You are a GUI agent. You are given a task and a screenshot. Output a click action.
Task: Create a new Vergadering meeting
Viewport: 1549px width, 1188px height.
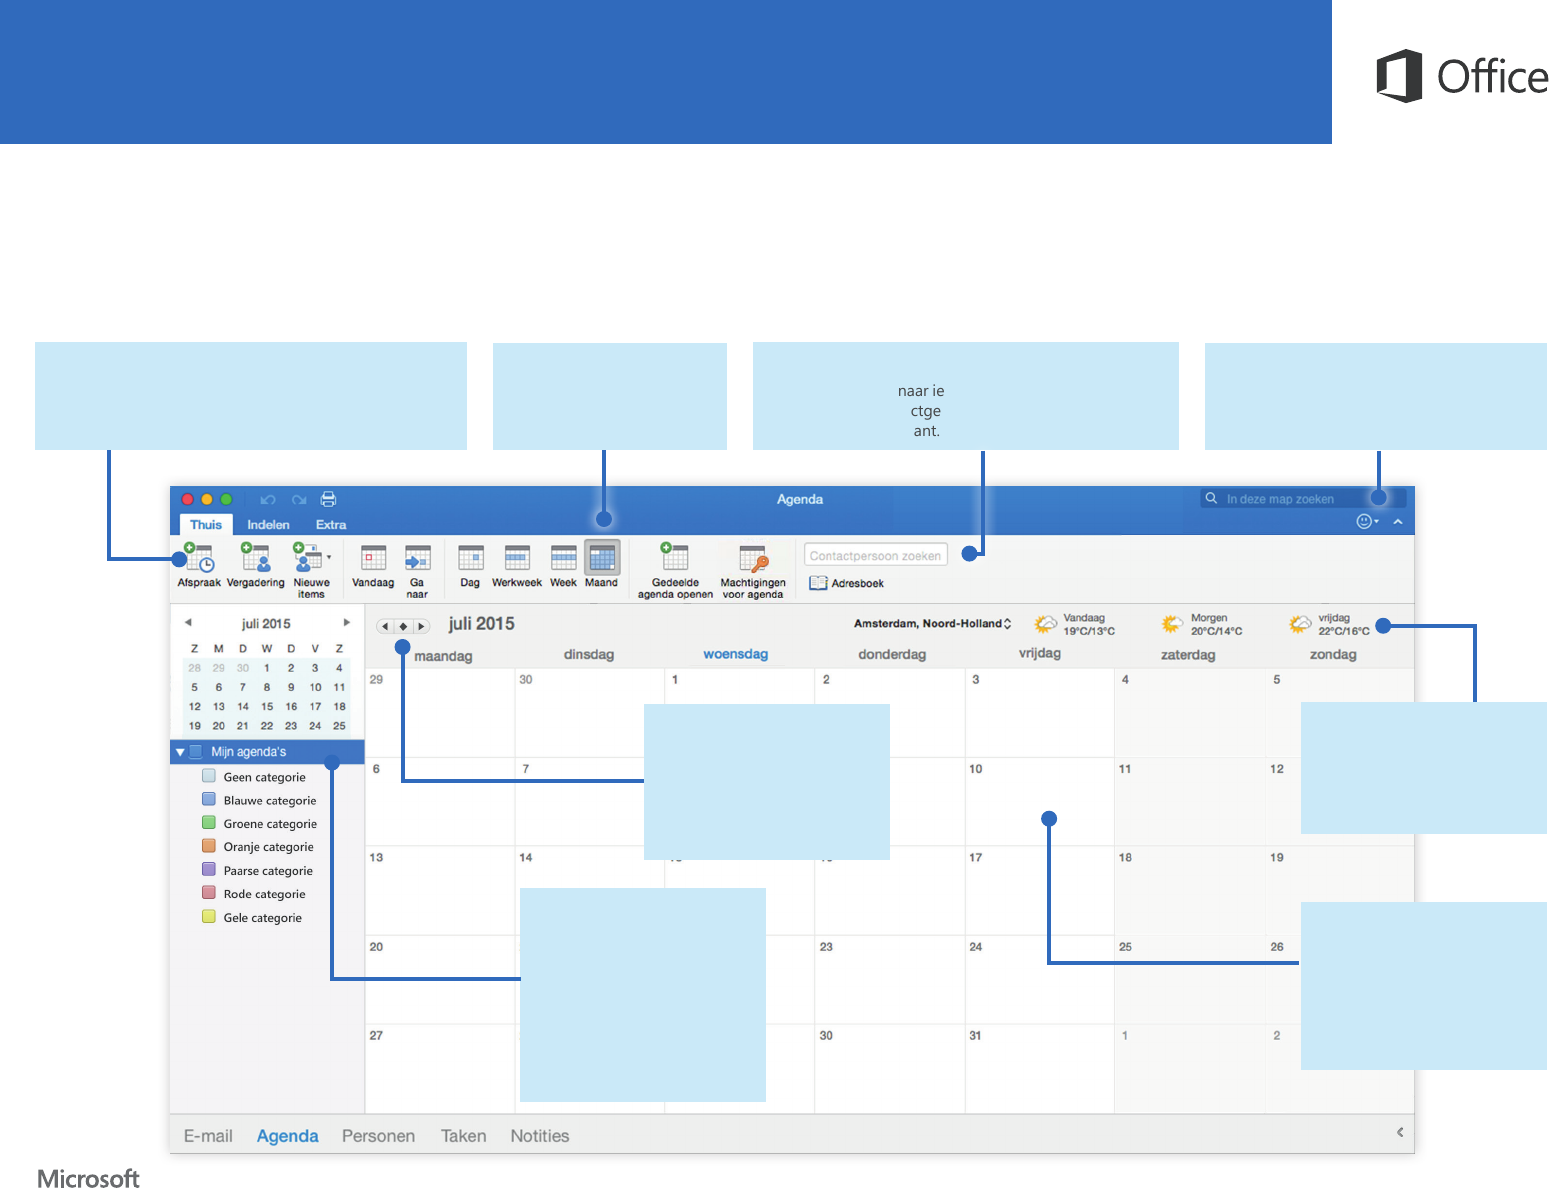coord(256,566)
